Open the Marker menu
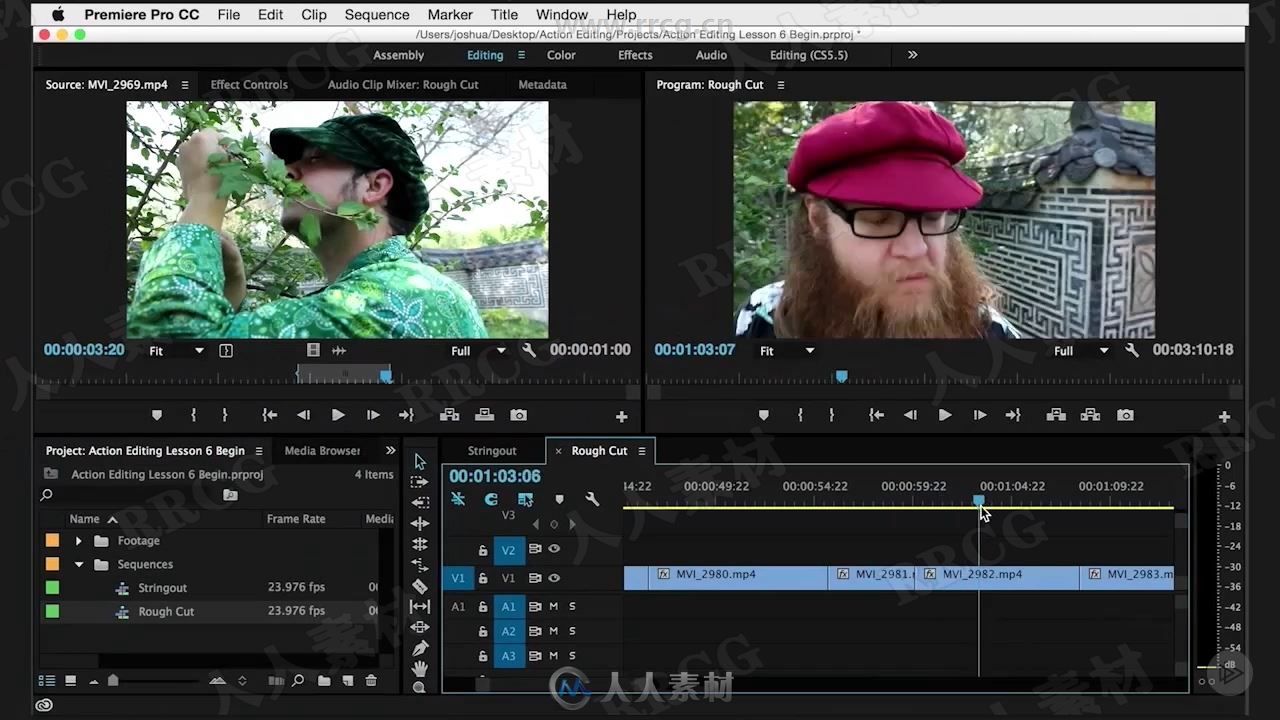 (x=450, y=14)
